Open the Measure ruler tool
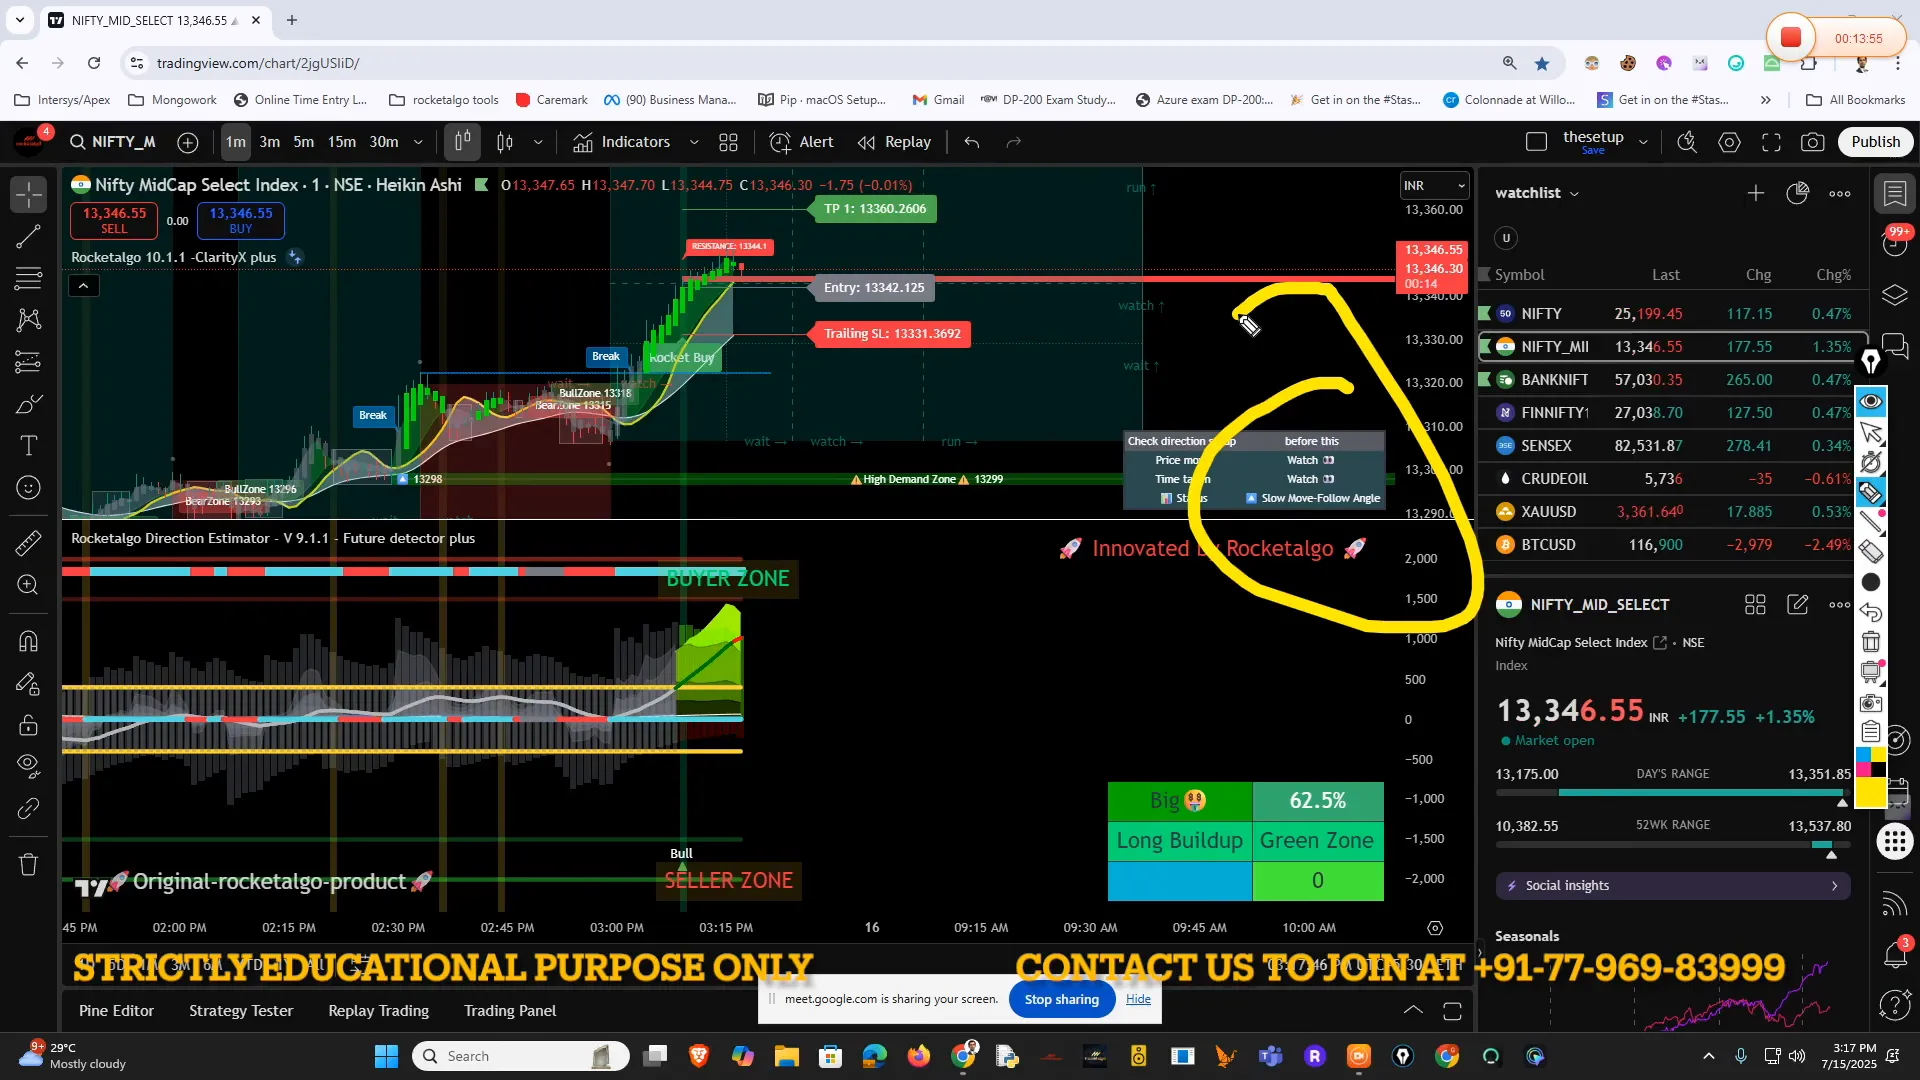The height and width of the screenshot is (1080, 1920). coord(29,543)
